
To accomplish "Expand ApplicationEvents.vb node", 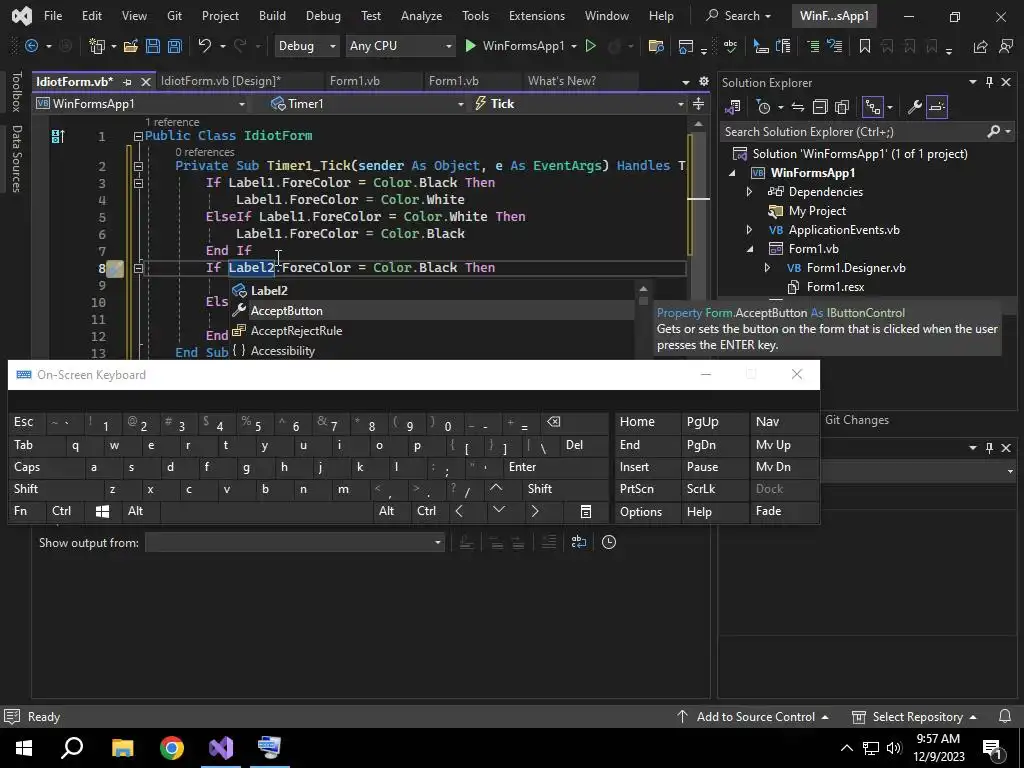I will pos(749,230).
